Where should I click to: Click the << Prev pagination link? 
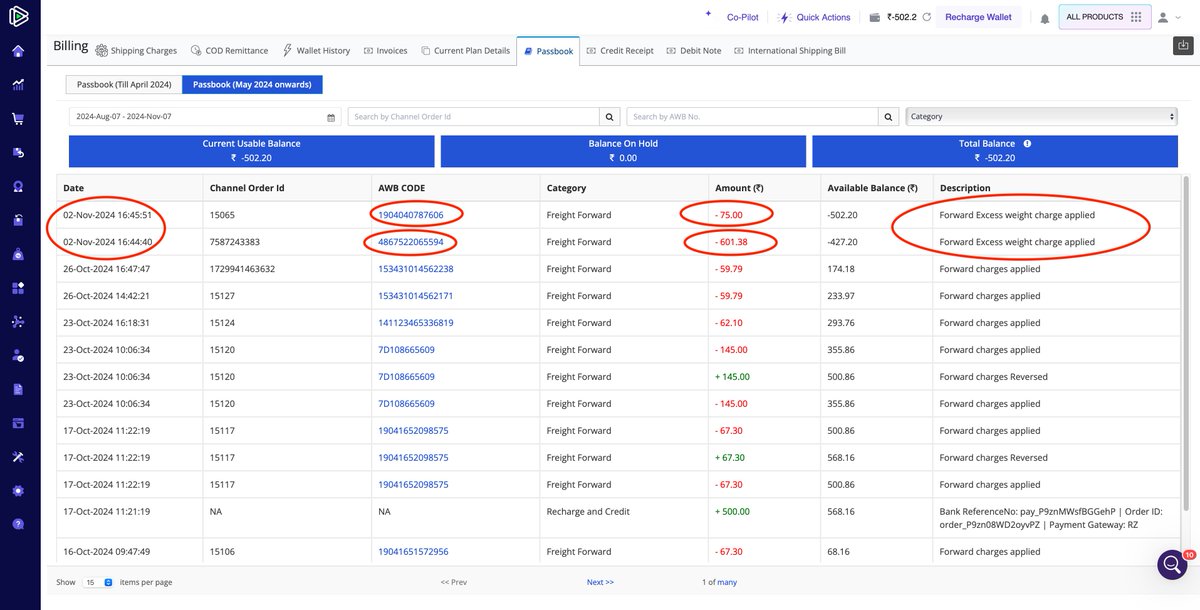(x=453, y=582)
